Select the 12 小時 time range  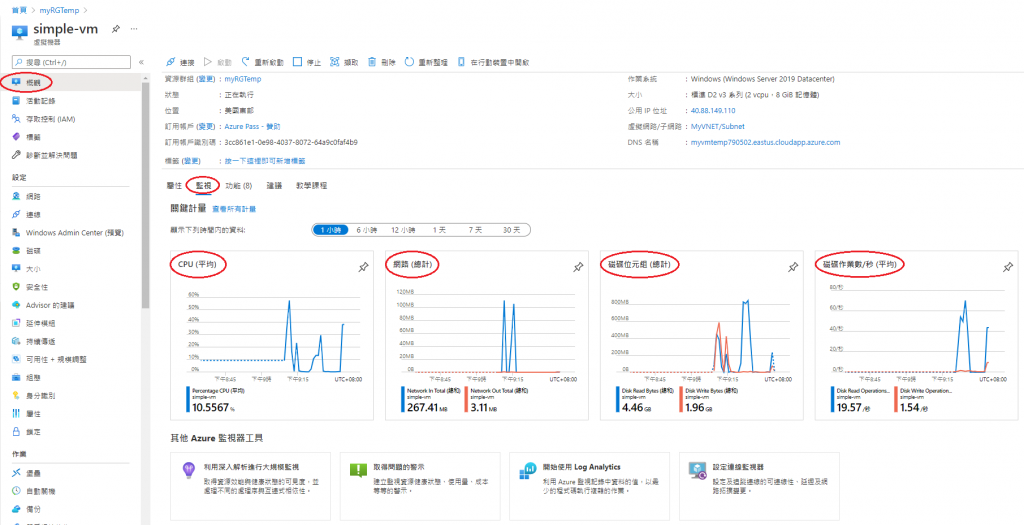pos(404,230)
